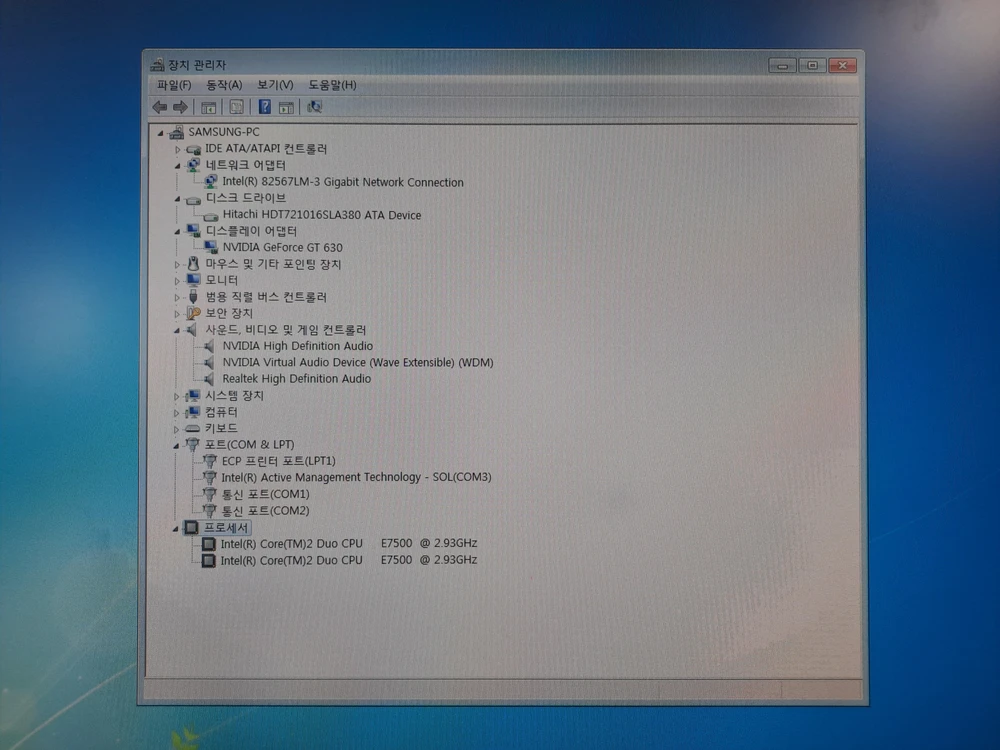Open the blue question-mark Help toolbar icon
The image size is (1000, 750).
pos(265,107)
